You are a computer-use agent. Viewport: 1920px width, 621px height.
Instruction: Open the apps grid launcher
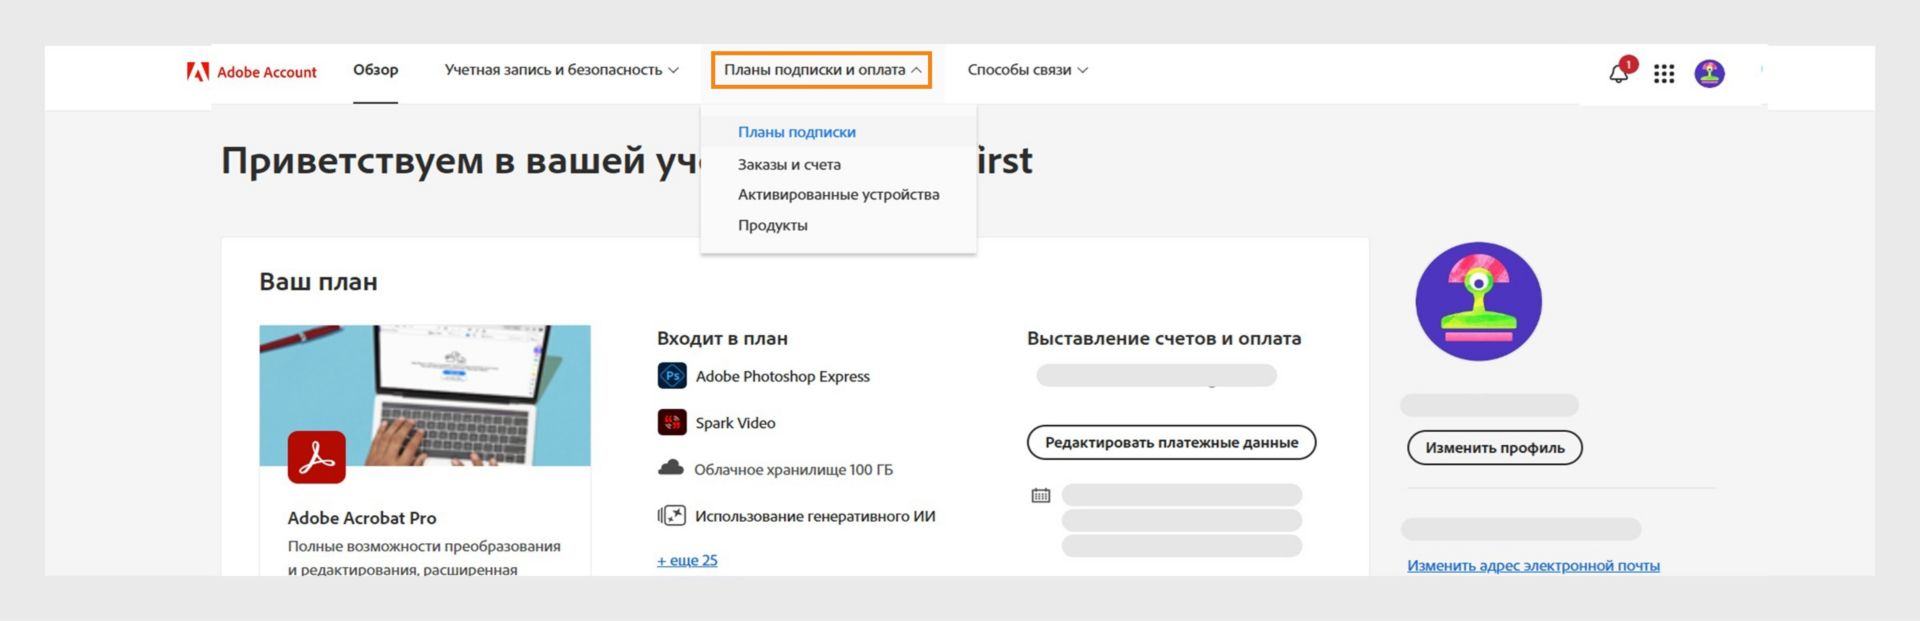coord(1664,73)
